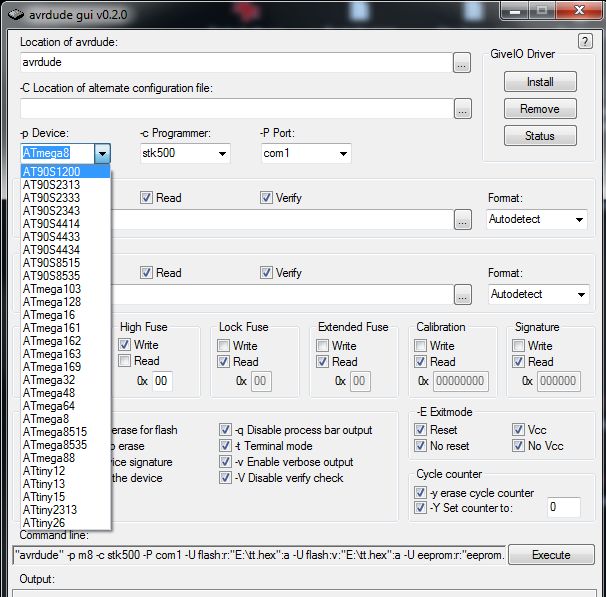606x597 pixels.
Task: Click the avrdude gui title bar icon
Action: pyautogui.click(x=15, y=15)
